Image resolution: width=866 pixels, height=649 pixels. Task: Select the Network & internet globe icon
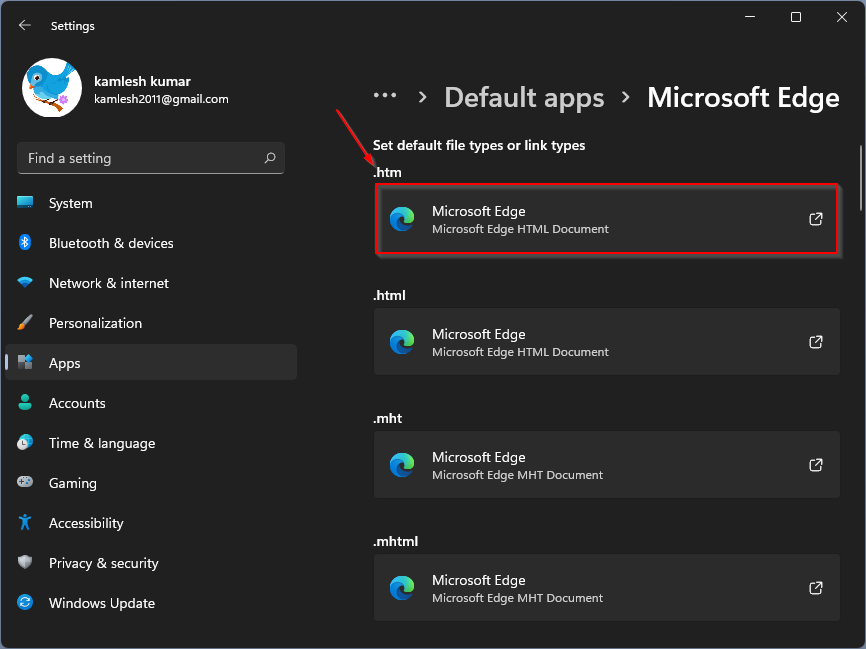(27, 283)
